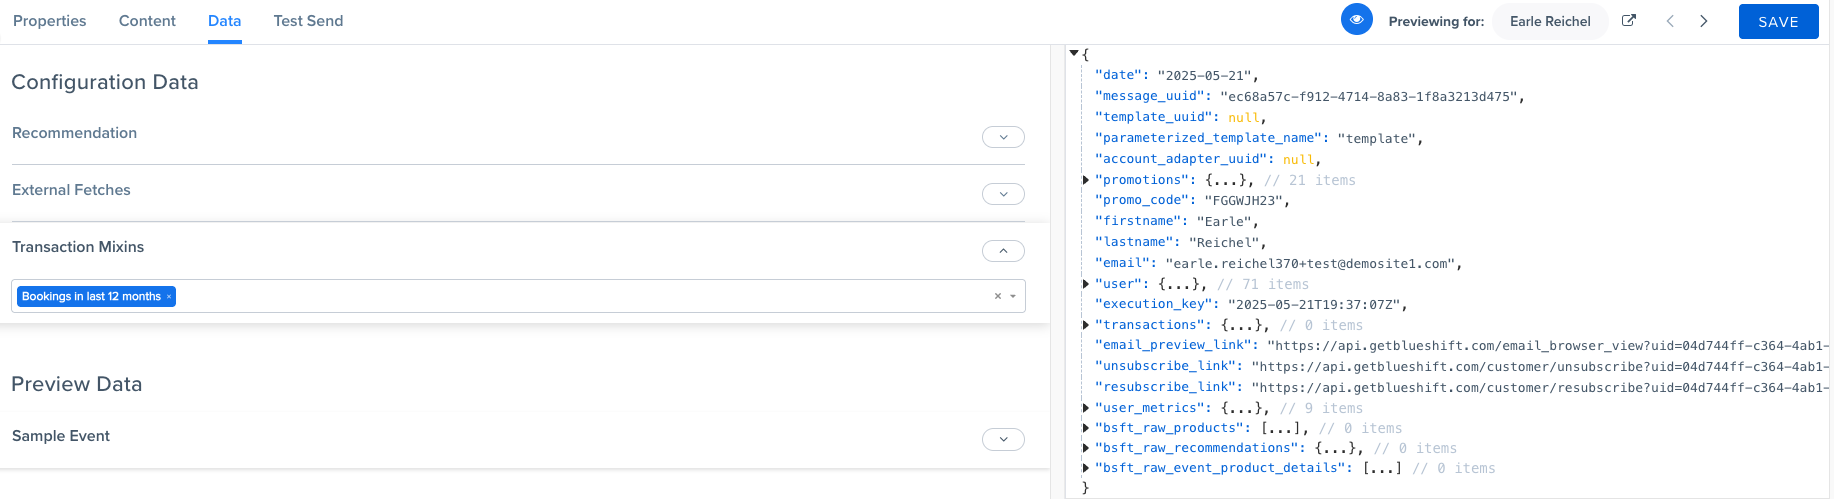
Task: Open preview in new window icon
Action: point(1629,21)
